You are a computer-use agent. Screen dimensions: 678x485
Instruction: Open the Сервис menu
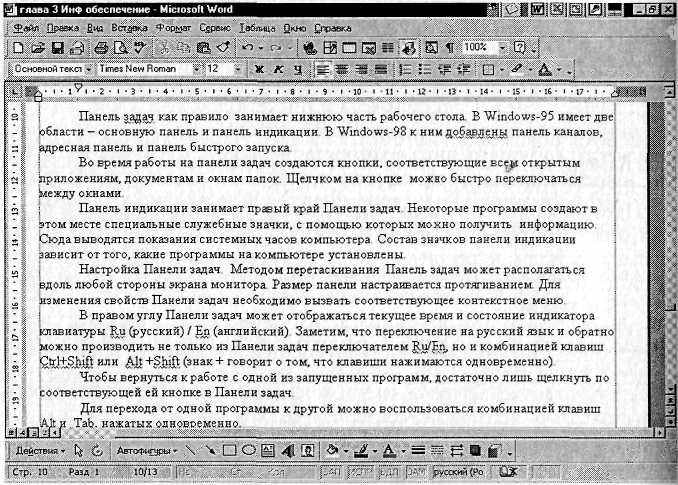coord(215,28)
